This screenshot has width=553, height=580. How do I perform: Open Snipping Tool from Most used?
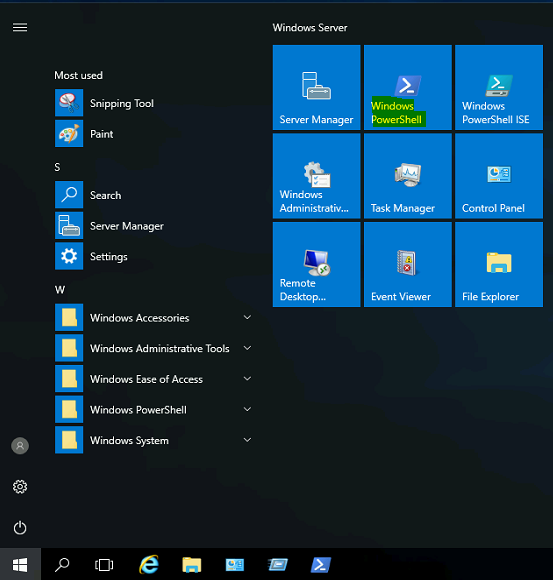[155, 103]
